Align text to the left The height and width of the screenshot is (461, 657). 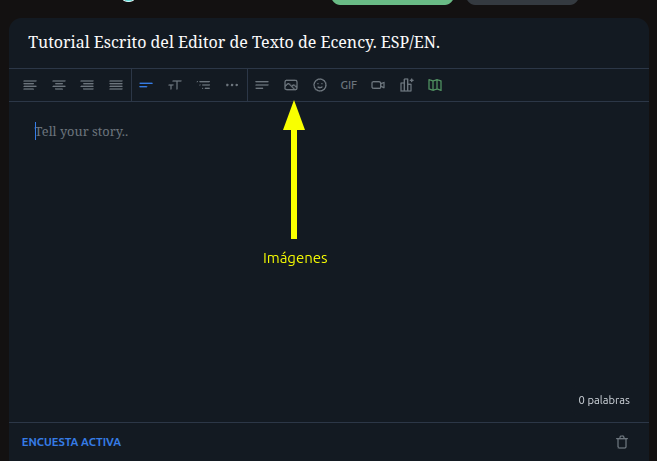tap(30, 85)
